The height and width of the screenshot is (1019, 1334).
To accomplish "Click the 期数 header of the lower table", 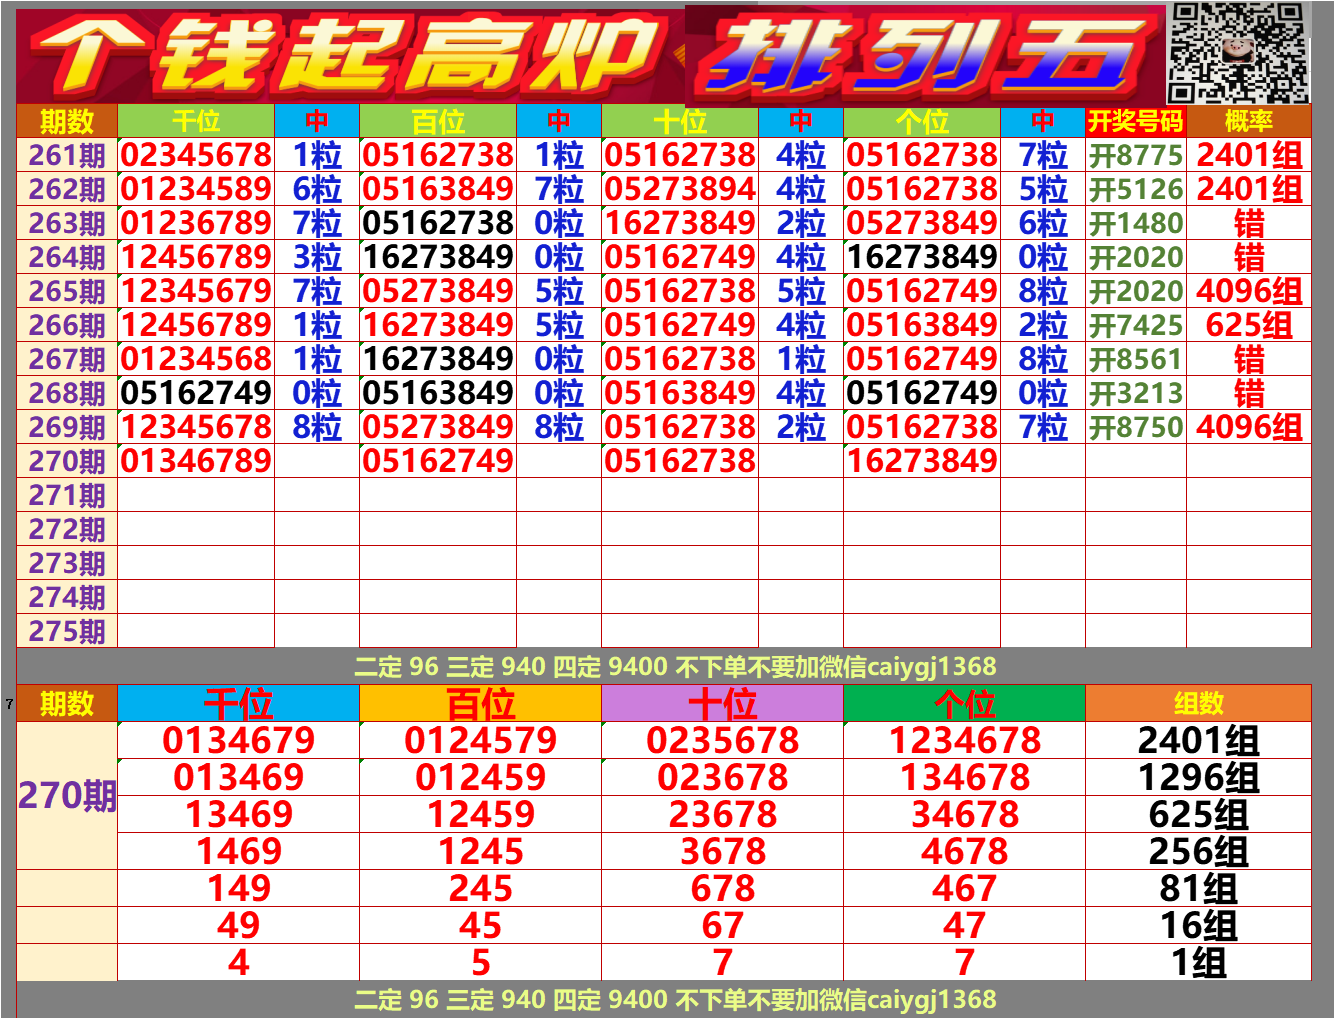I will (66, 703).
